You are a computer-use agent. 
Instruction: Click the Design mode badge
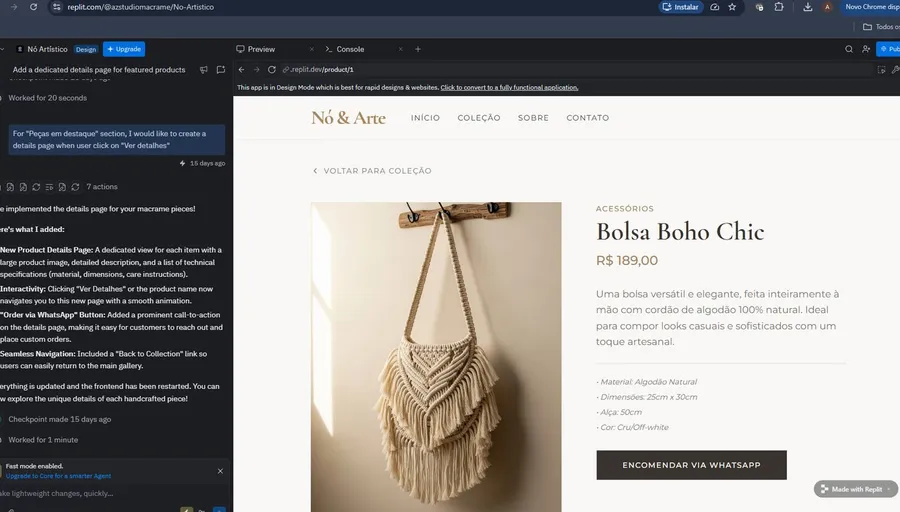click(86, 49)
